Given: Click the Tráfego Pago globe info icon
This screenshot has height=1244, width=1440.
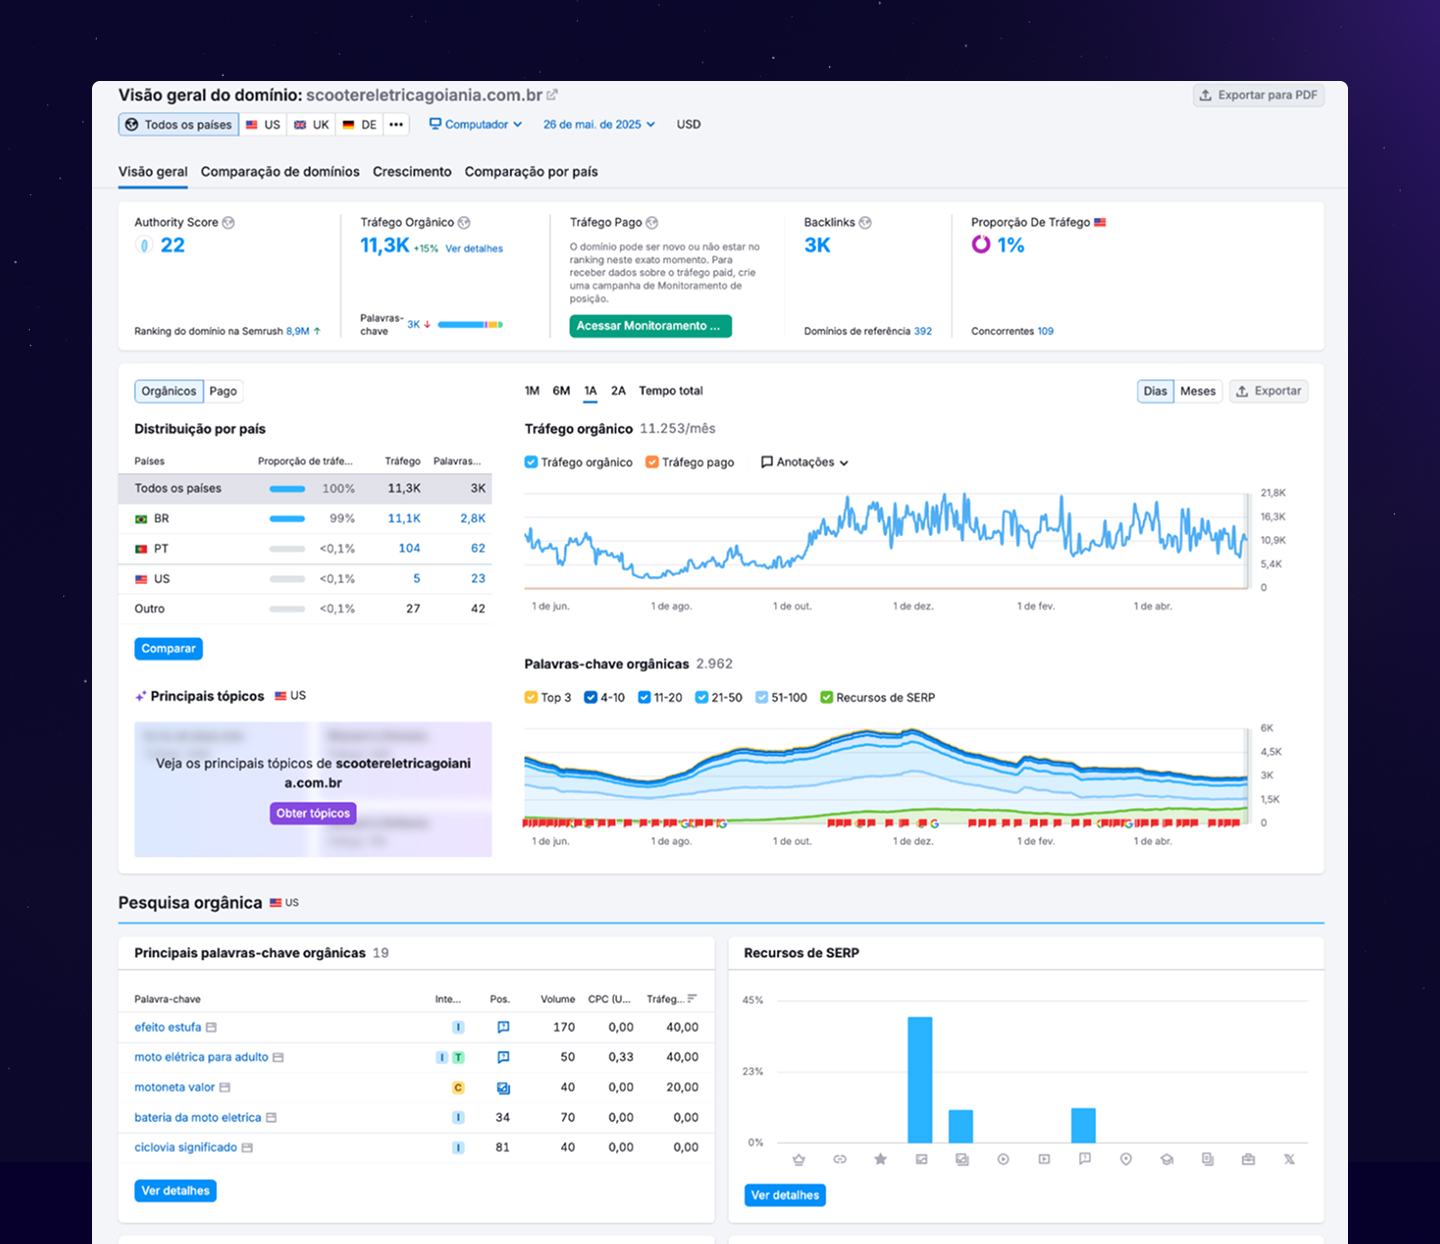Looking at the screenshot, I should [652, 223].
